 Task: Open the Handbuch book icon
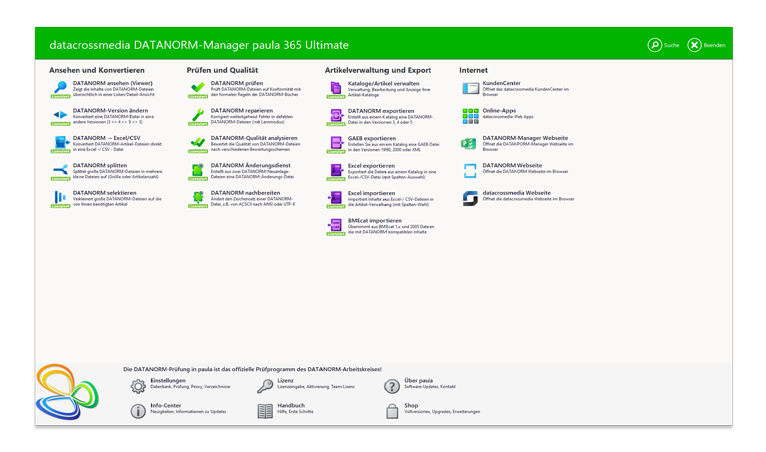265,411
